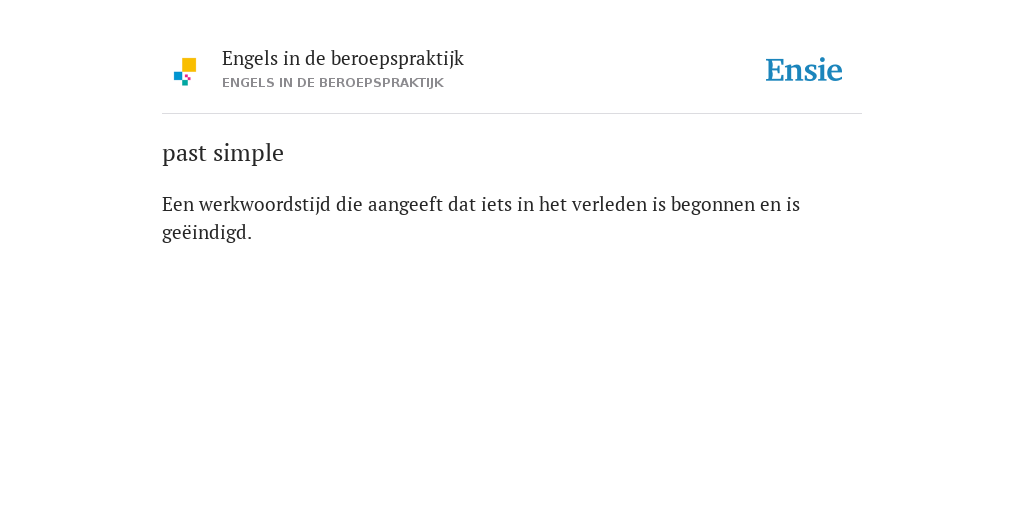This screenshot has width=1024, height=512.
Task: Click 'beroepspraktijk' in the top title
Action: tap(397, 59)
